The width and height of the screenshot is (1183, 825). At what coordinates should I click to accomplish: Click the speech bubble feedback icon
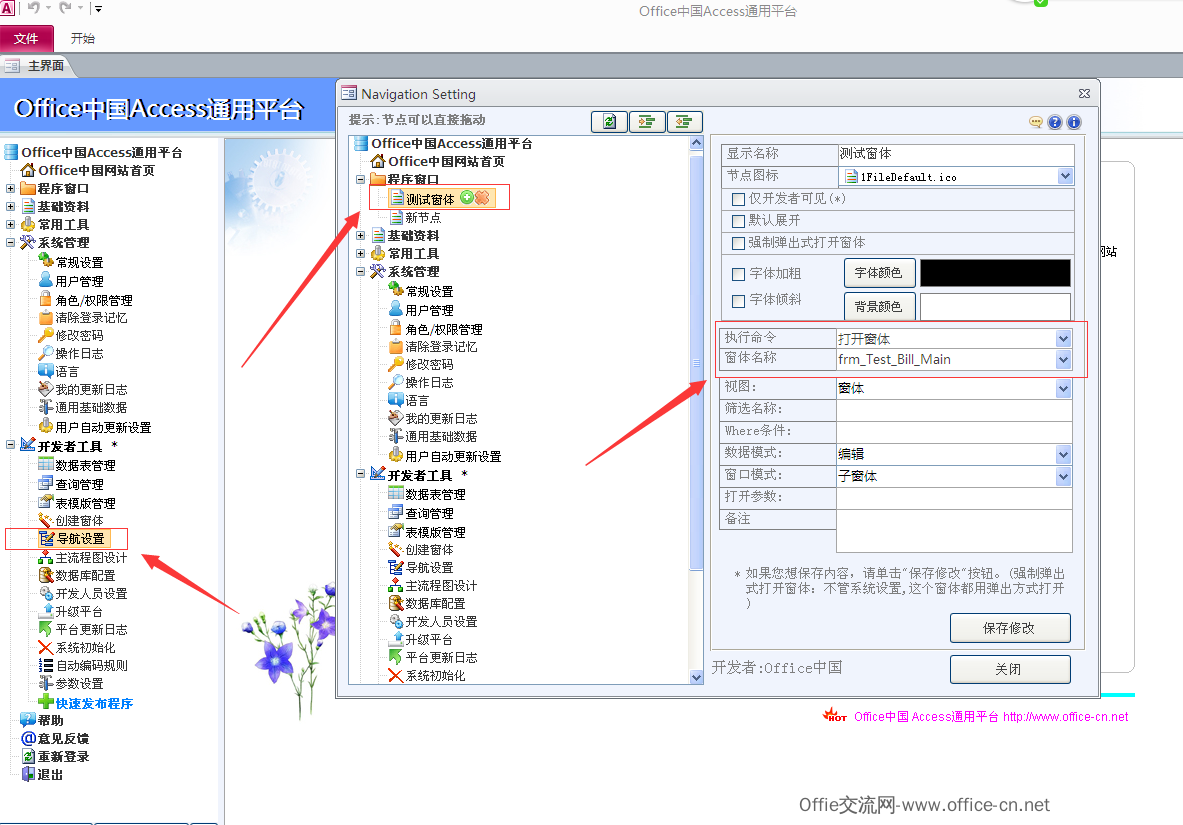[x=1036, y=122]
